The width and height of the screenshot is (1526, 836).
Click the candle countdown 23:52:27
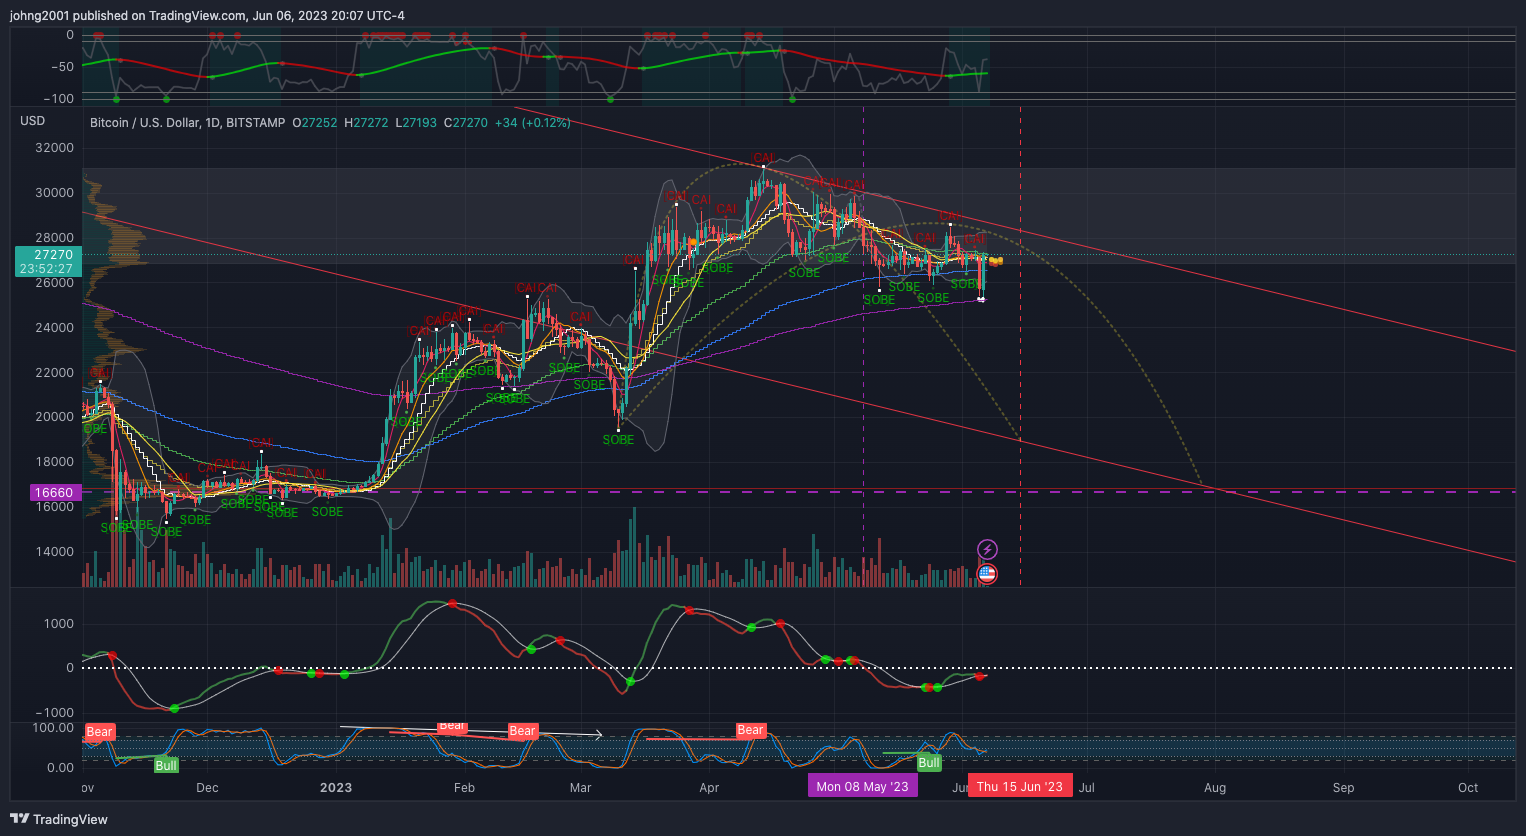pyautogui.click(x=46, y=269)
